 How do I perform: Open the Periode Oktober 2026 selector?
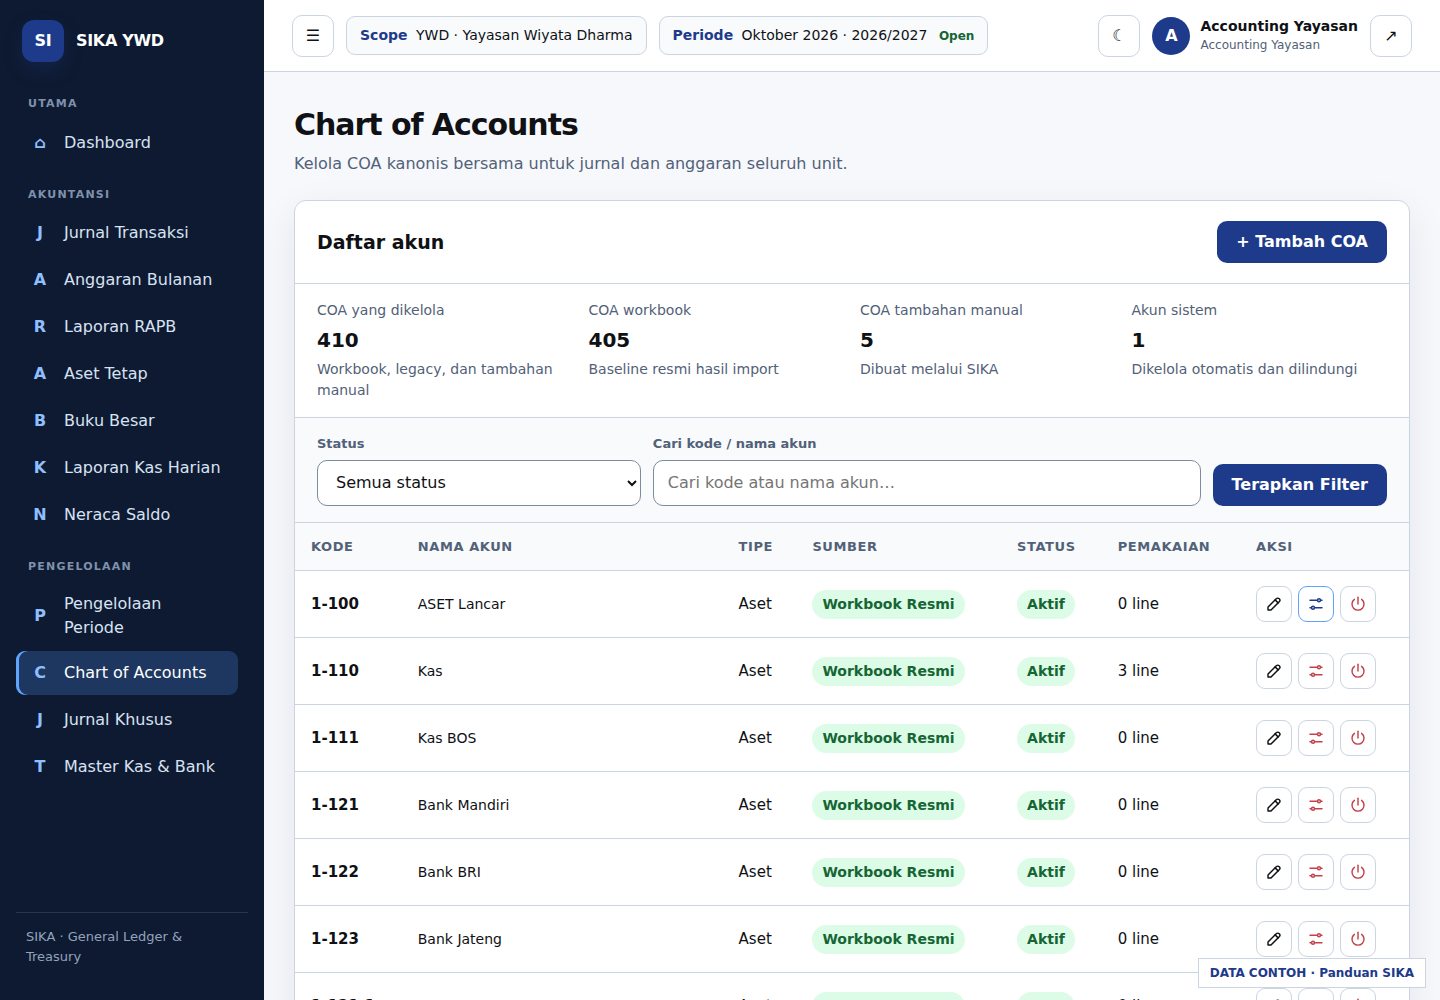pyautogui.click(x=823, y=35)
